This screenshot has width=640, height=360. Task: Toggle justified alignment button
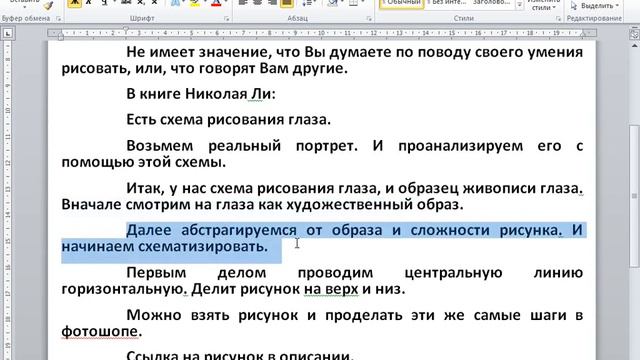coord(287,3)
